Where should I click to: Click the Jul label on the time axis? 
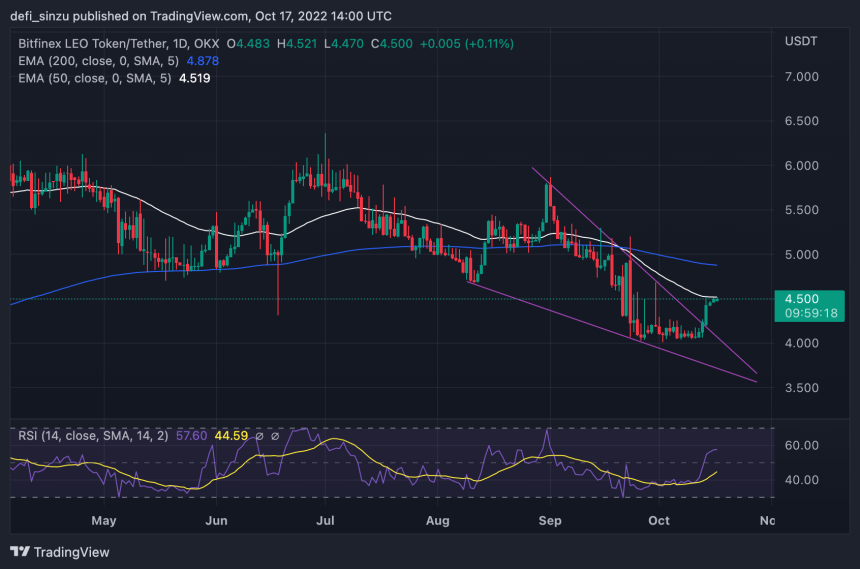point(325,520)
